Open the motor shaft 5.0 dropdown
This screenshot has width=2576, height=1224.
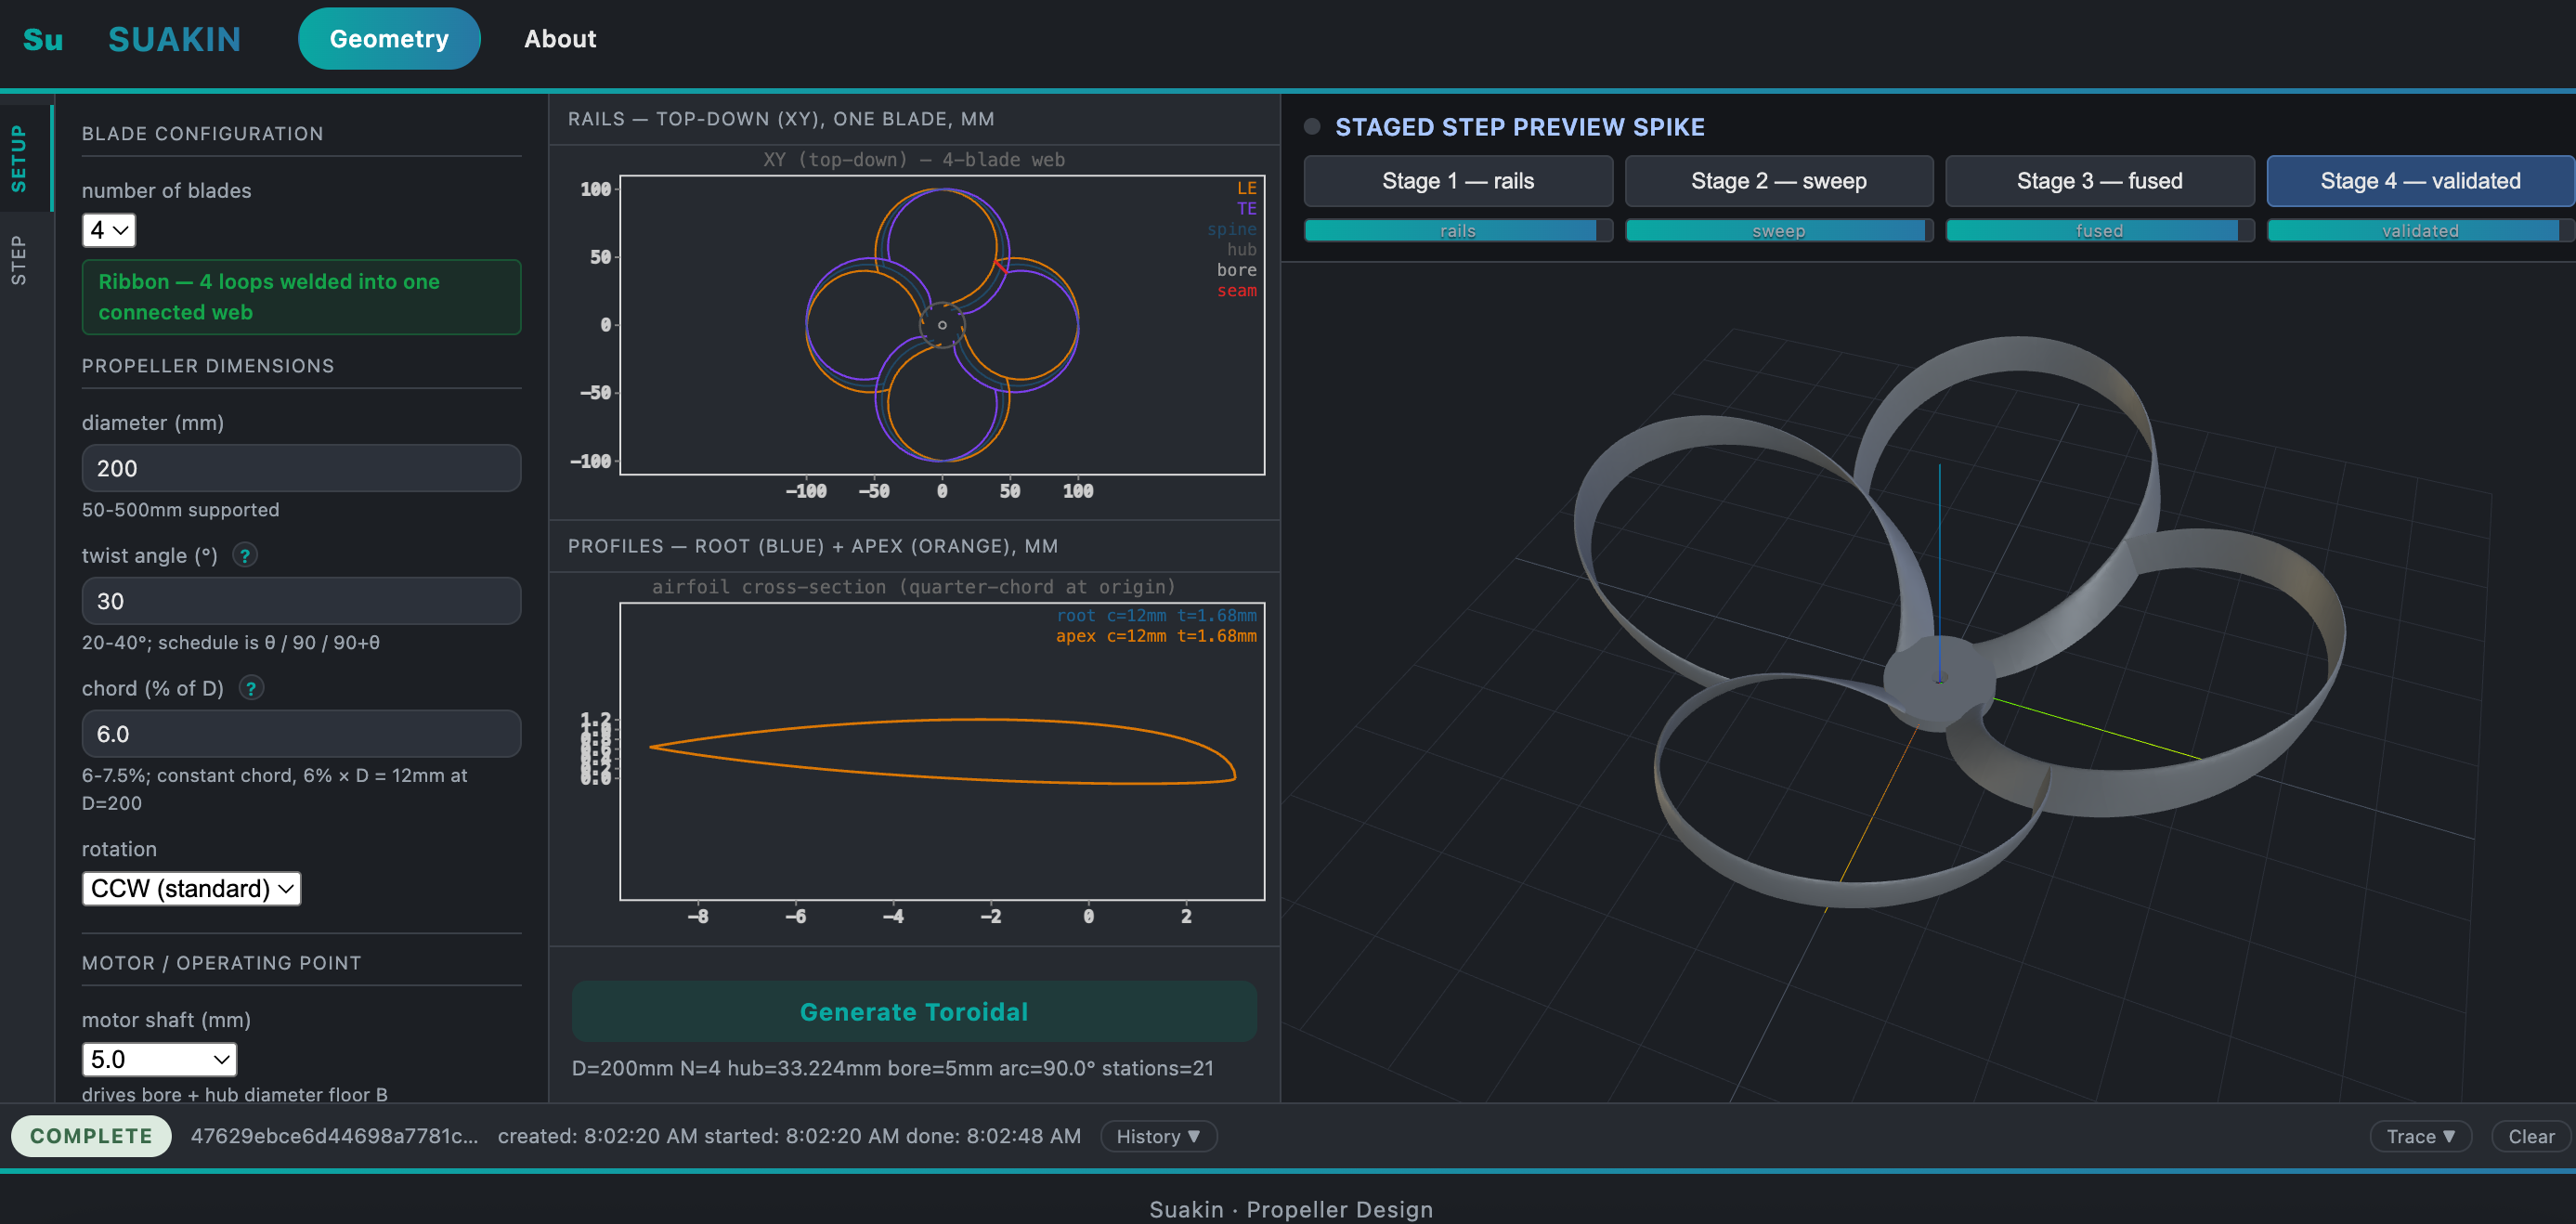click(x=159, y=1059)
